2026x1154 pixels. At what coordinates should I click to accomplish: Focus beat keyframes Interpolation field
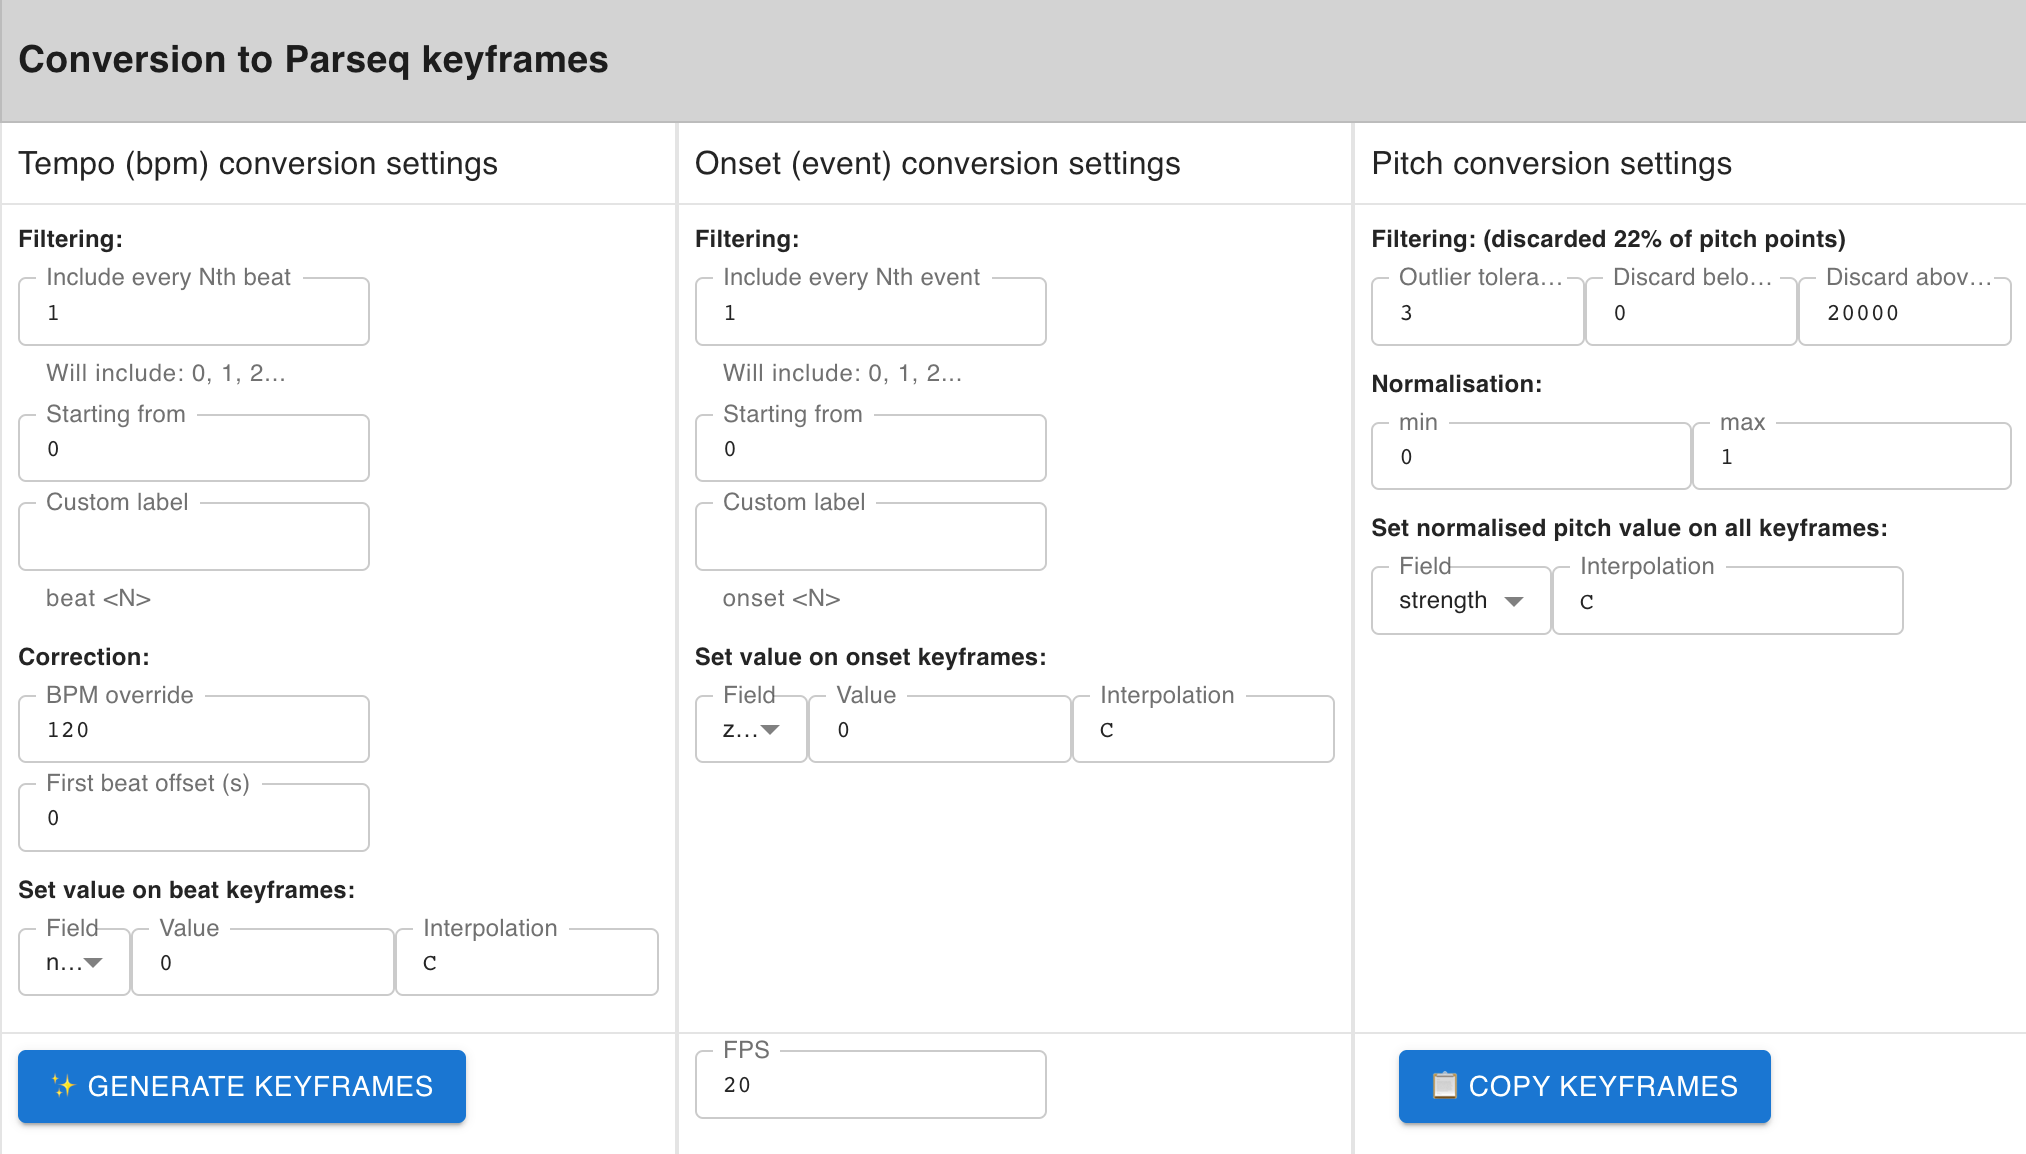point(527,962)
